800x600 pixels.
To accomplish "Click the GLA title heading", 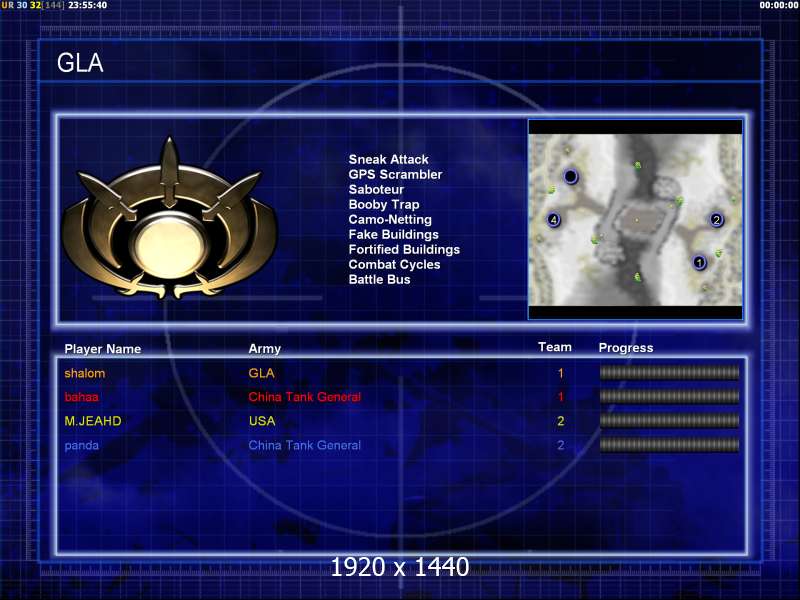I will [80, 63].
